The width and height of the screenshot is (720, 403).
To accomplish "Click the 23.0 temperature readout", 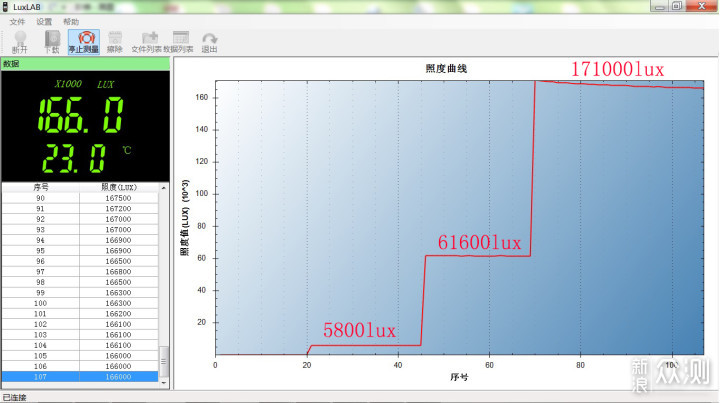I will click(x=74, y=158).
